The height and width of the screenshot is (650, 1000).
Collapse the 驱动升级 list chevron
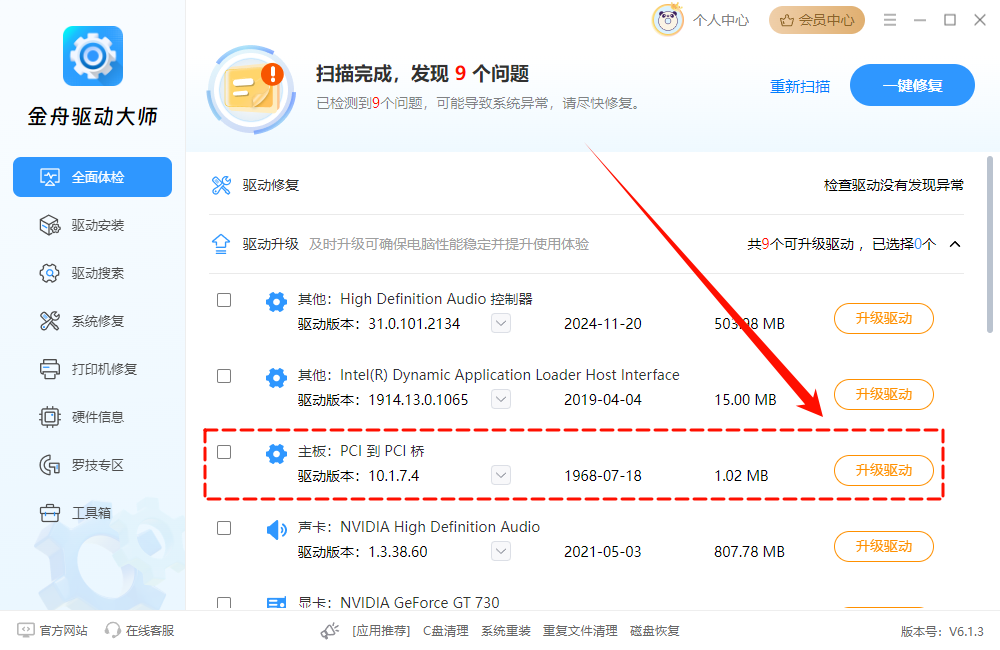pos(955,244)
